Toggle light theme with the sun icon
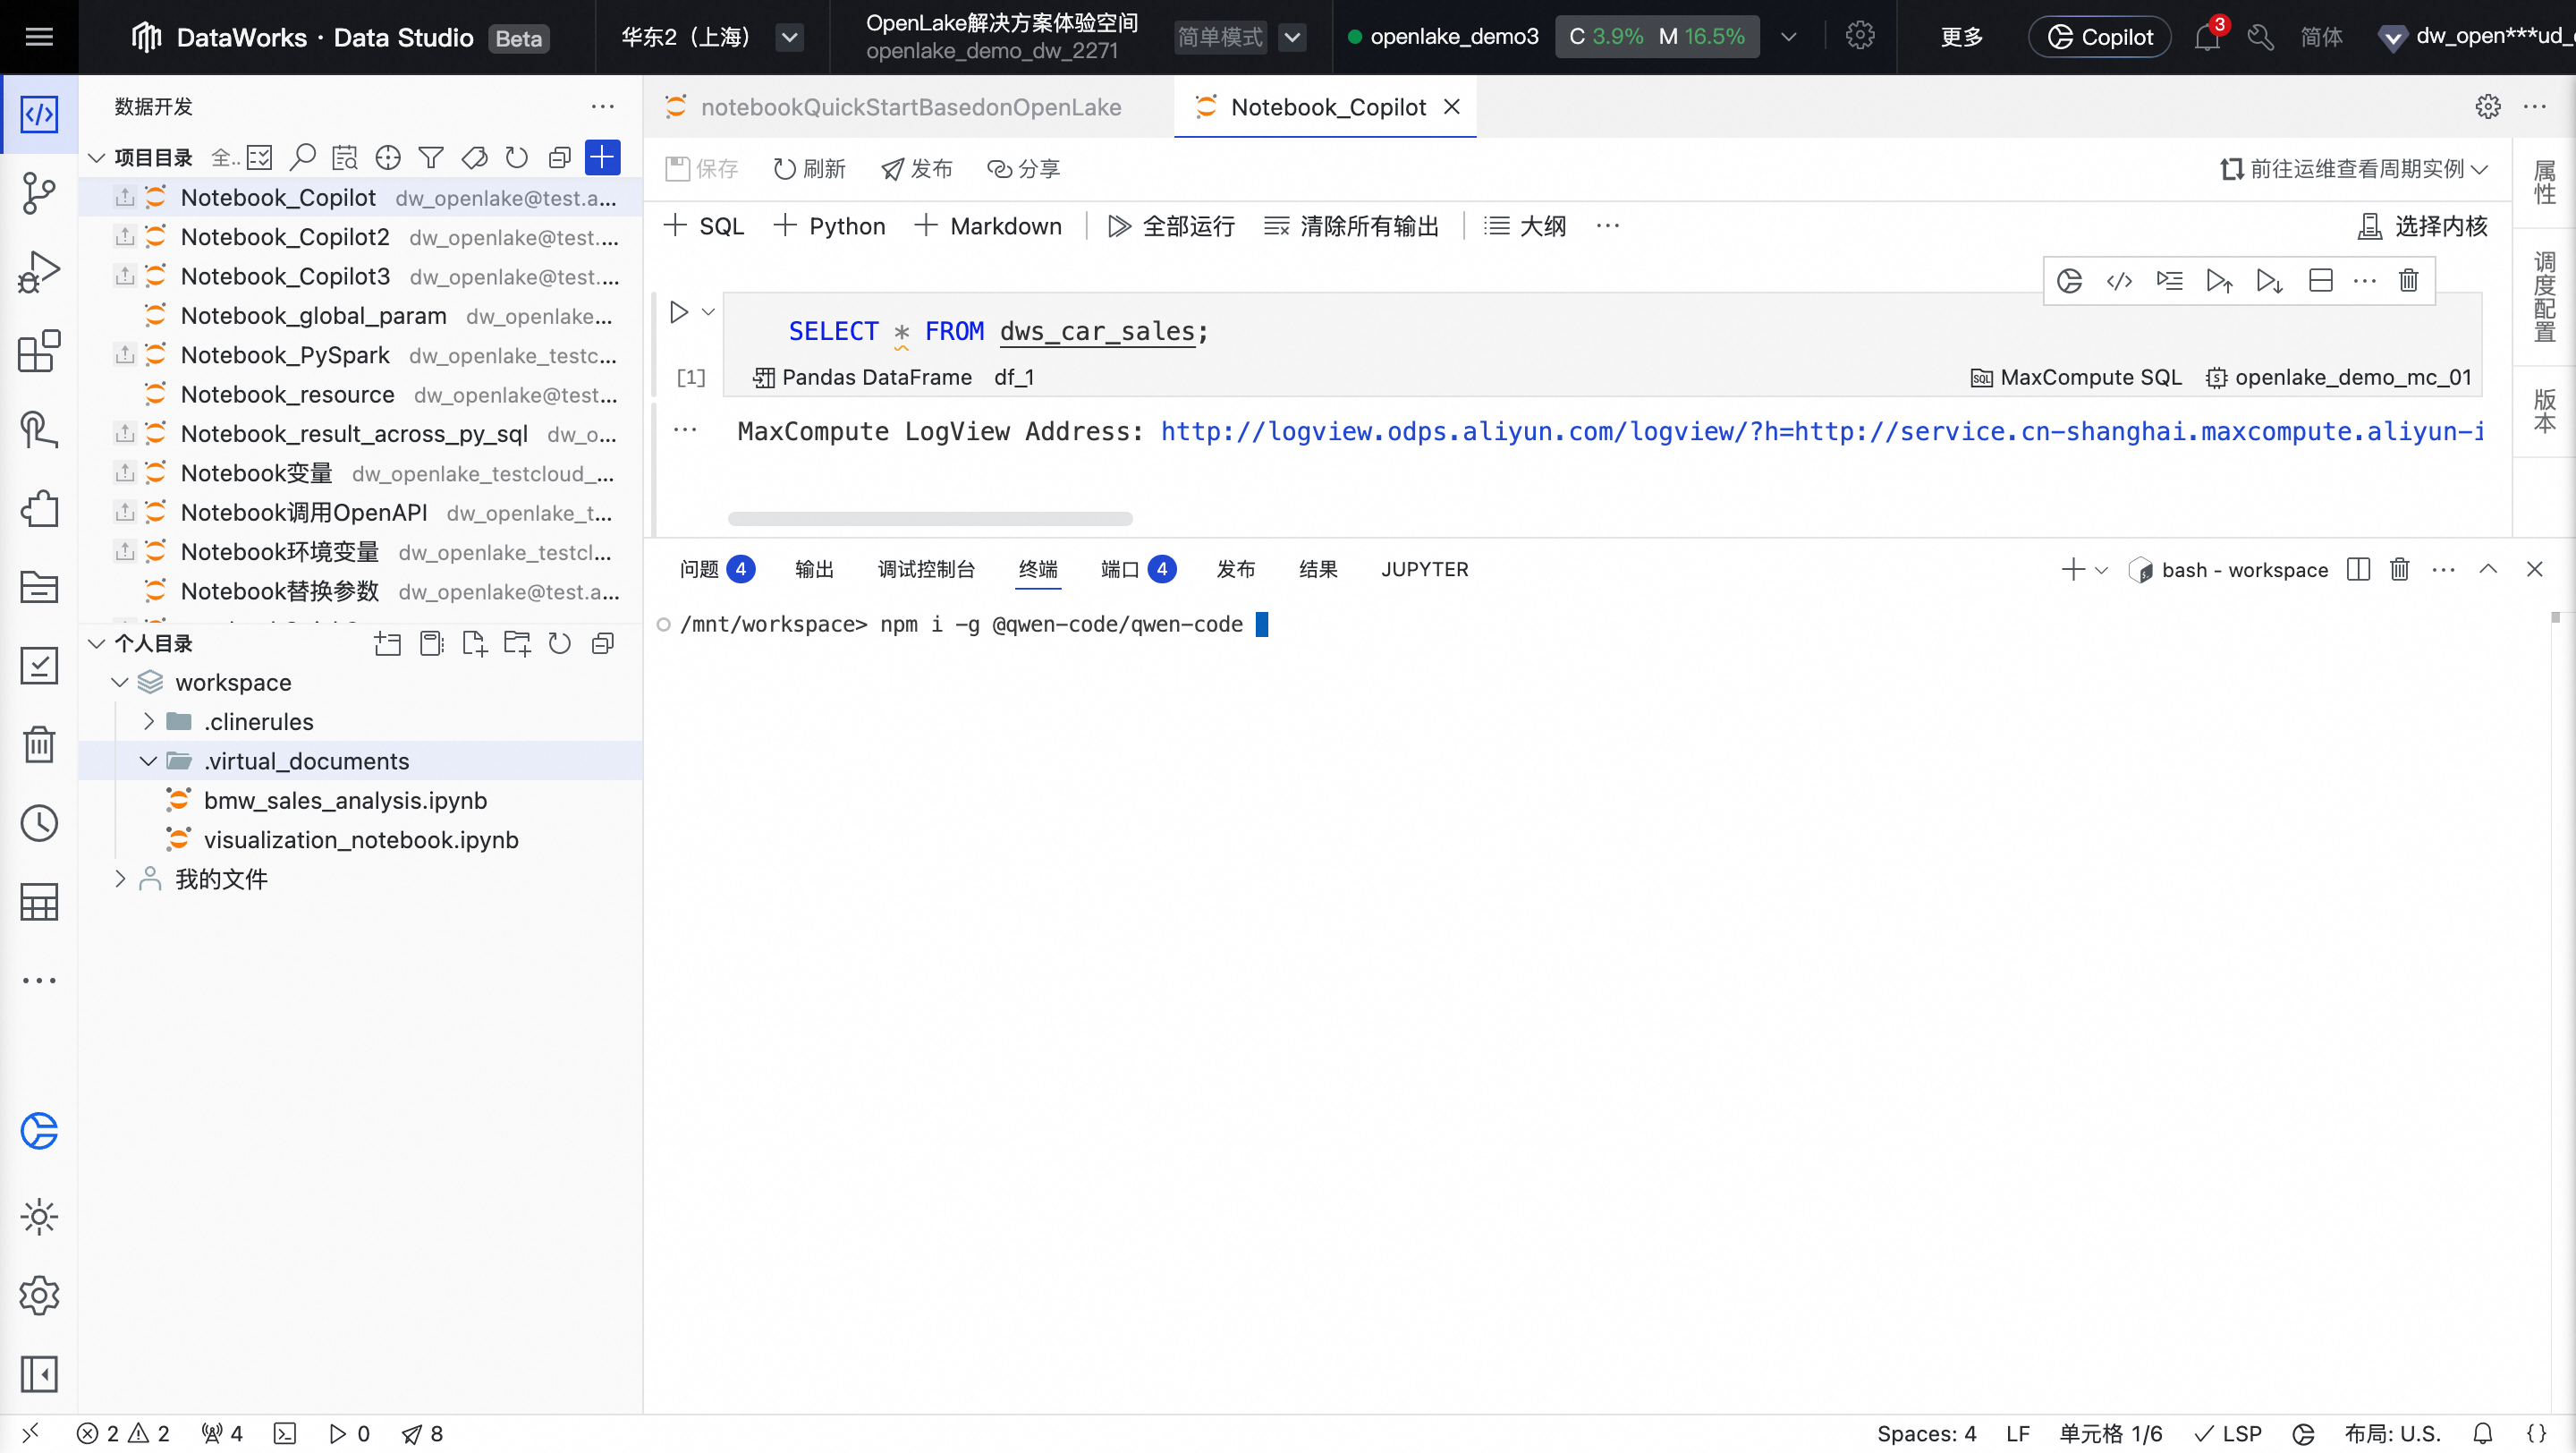Screen dimensions: 2576x1453 pyautogui.click(x=39, y=1217)
